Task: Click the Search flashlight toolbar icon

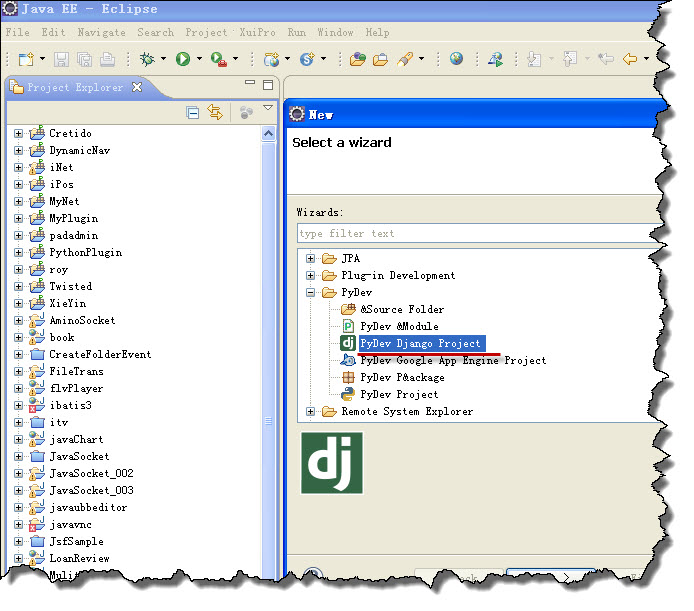Action: pos(405,58)
